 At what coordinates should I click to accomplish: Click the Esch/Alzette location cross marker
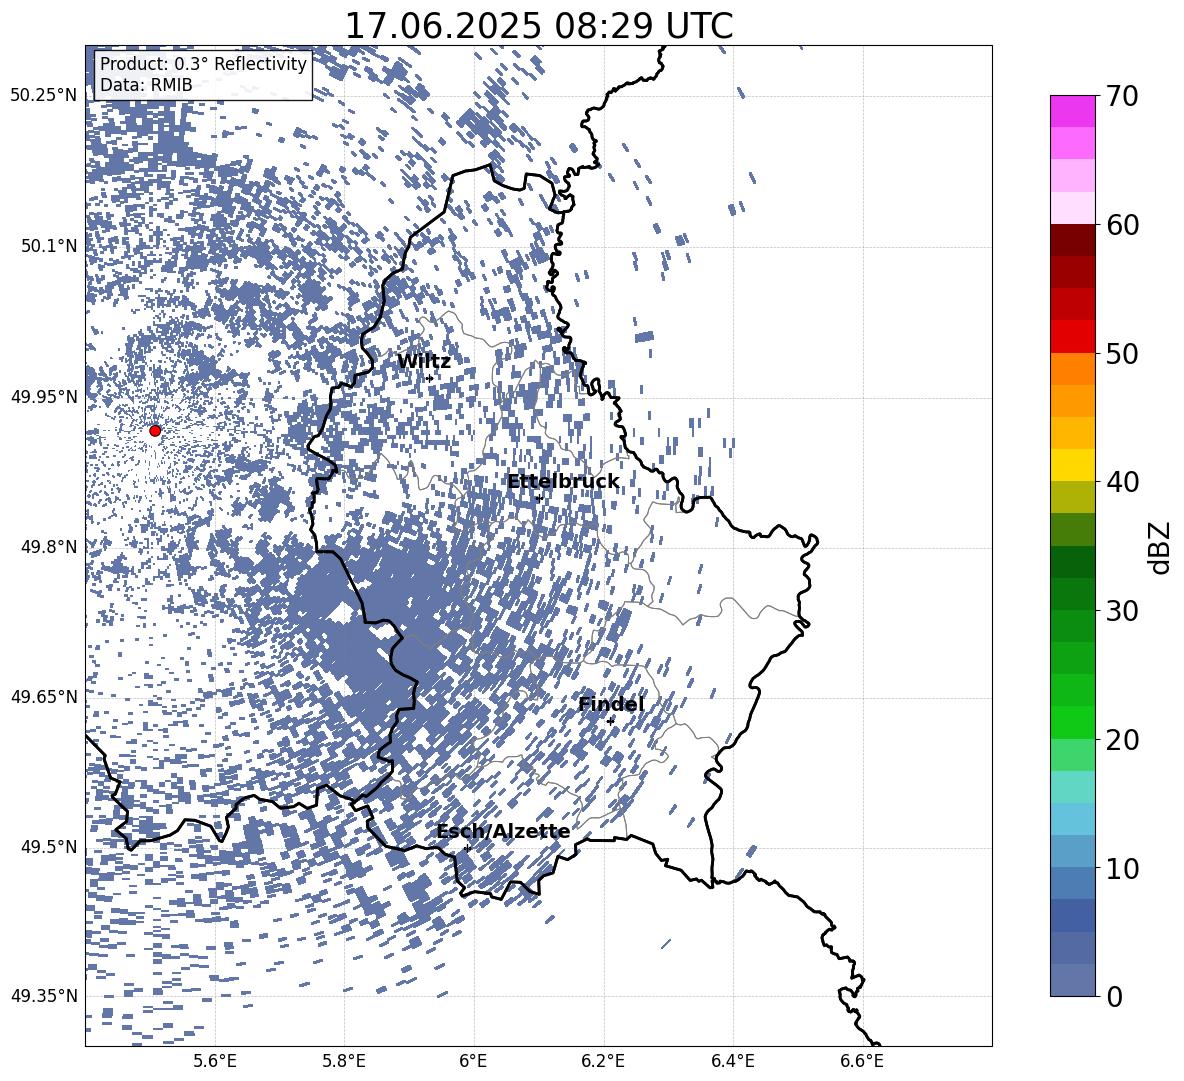click(x=467, y=848)
